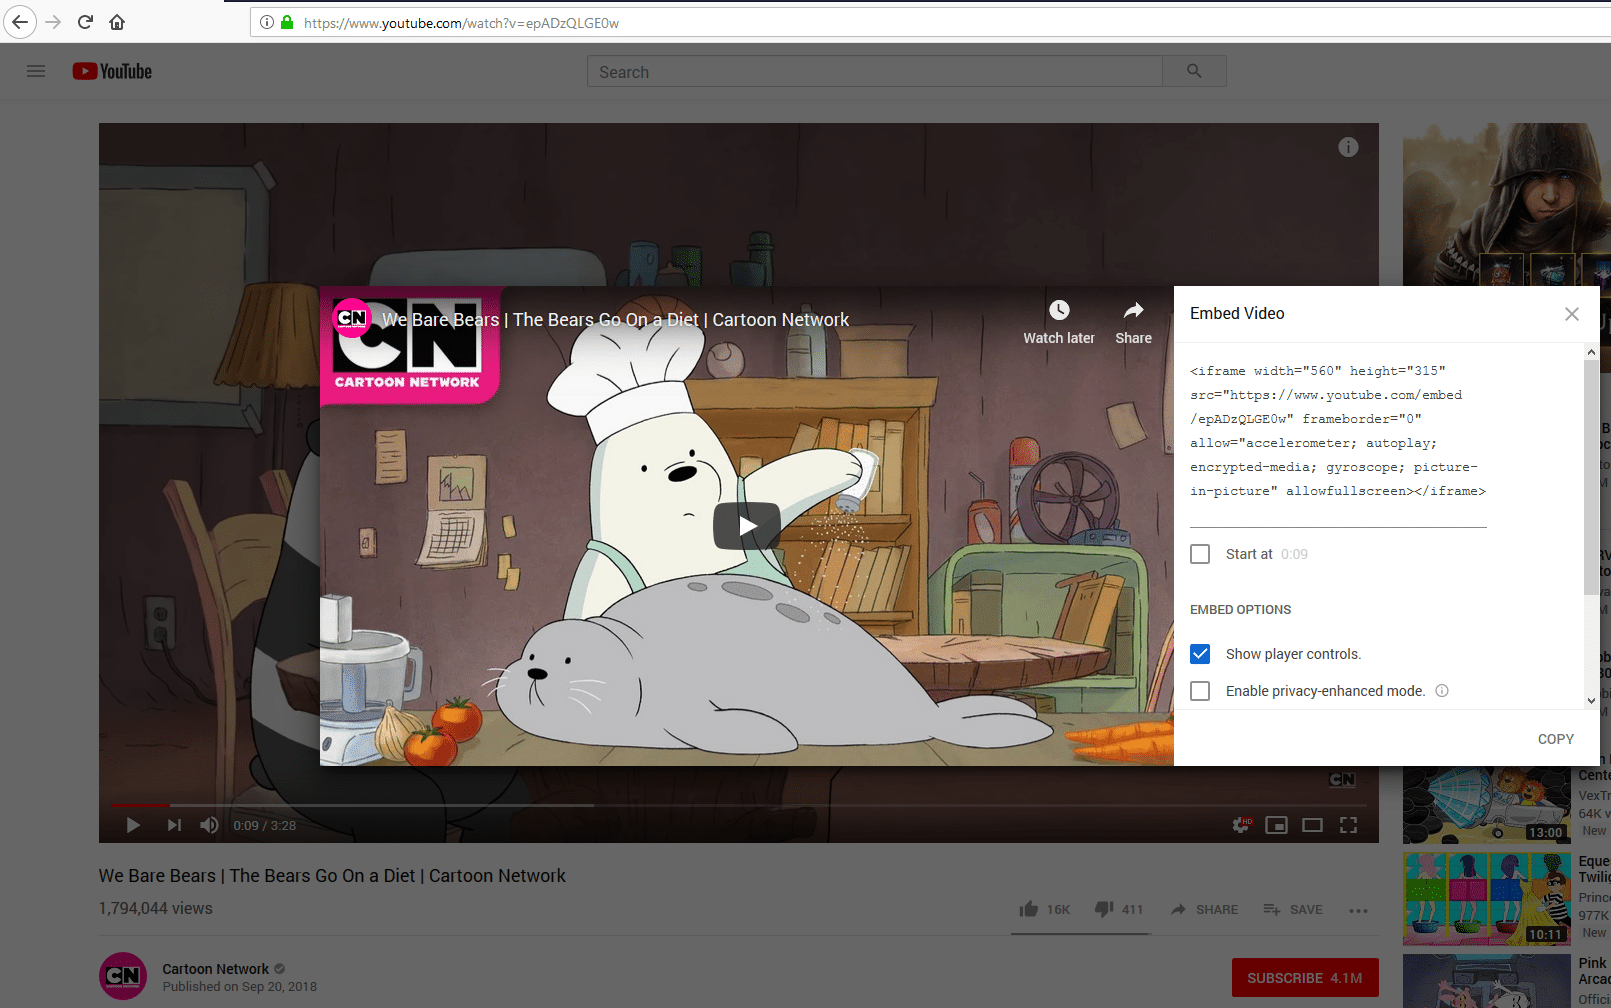Add preview video to Watch later
This screenshot has height=1008, width=1611.
pos(1059,323)
